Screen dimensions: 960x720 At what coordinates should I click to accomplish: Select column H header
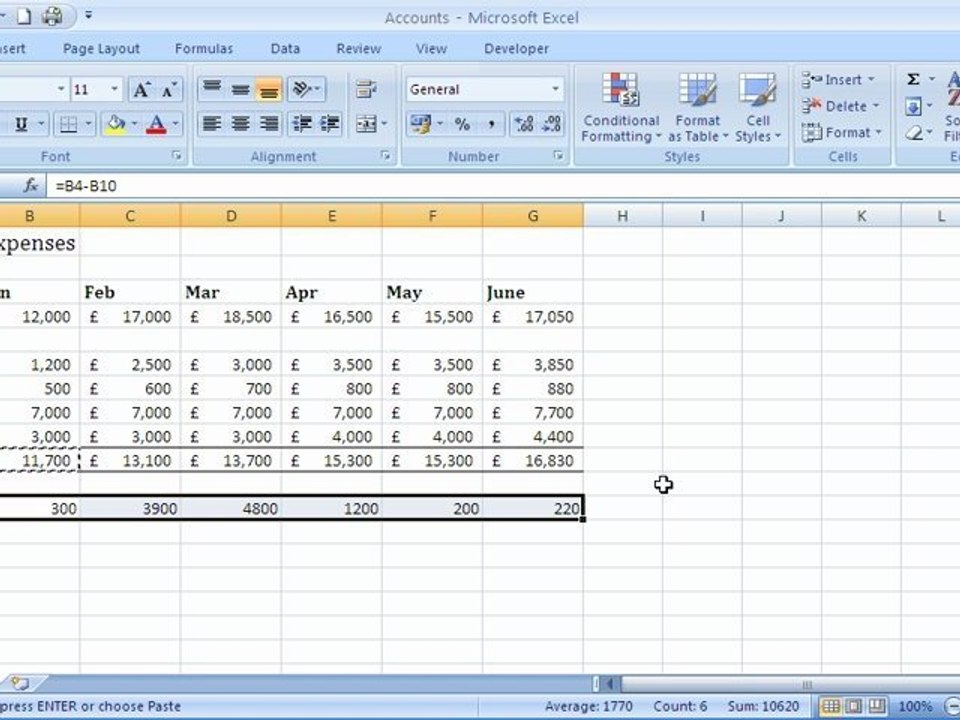pyautogui.click(x=623, y=216)
